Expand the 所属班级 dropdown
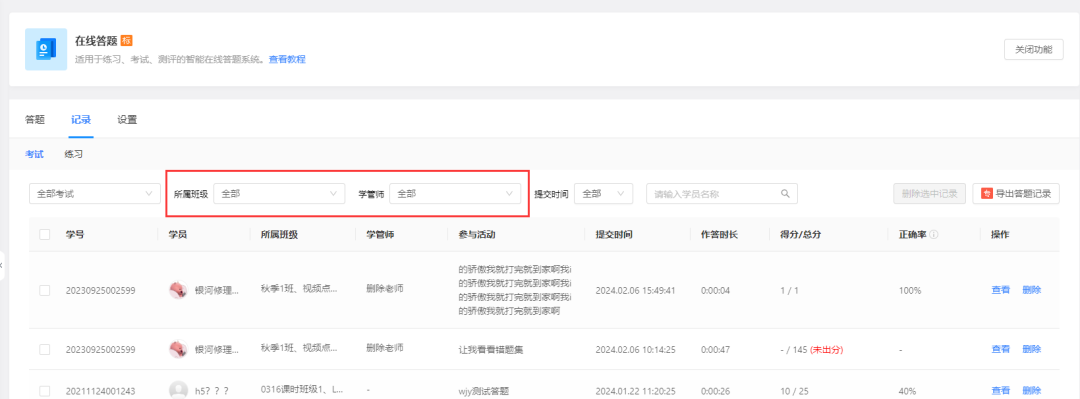 (x=279, y=194)
